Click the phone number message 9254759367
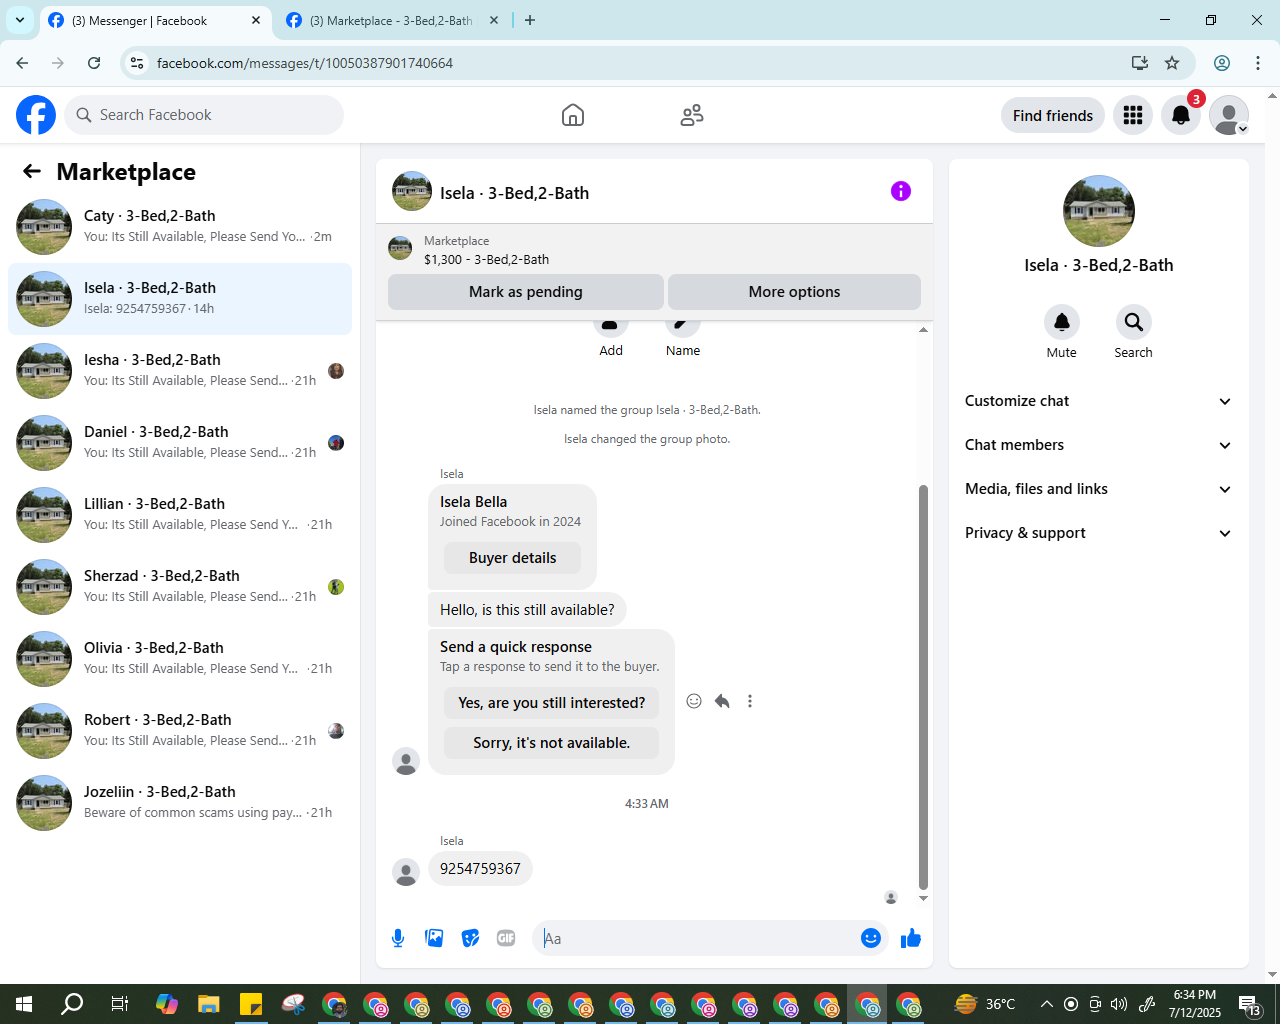This screenshot has height=1024, width=1280. tap(480, 869)
